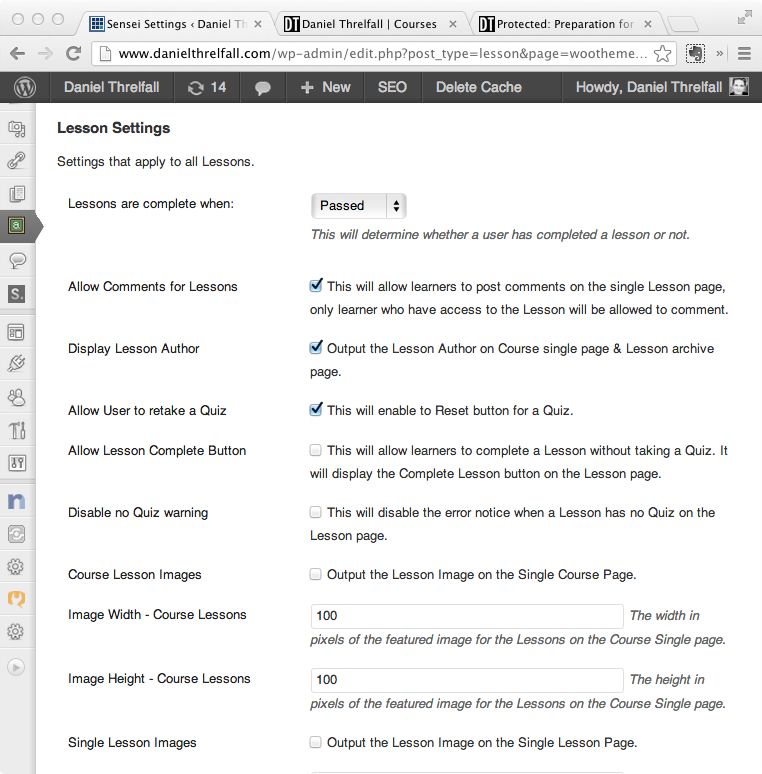Viewport: 762px width, 774px height.
Task: Click the Image Width - Course Lessons field
Action: pyautogui.click(x=467, y=616)
